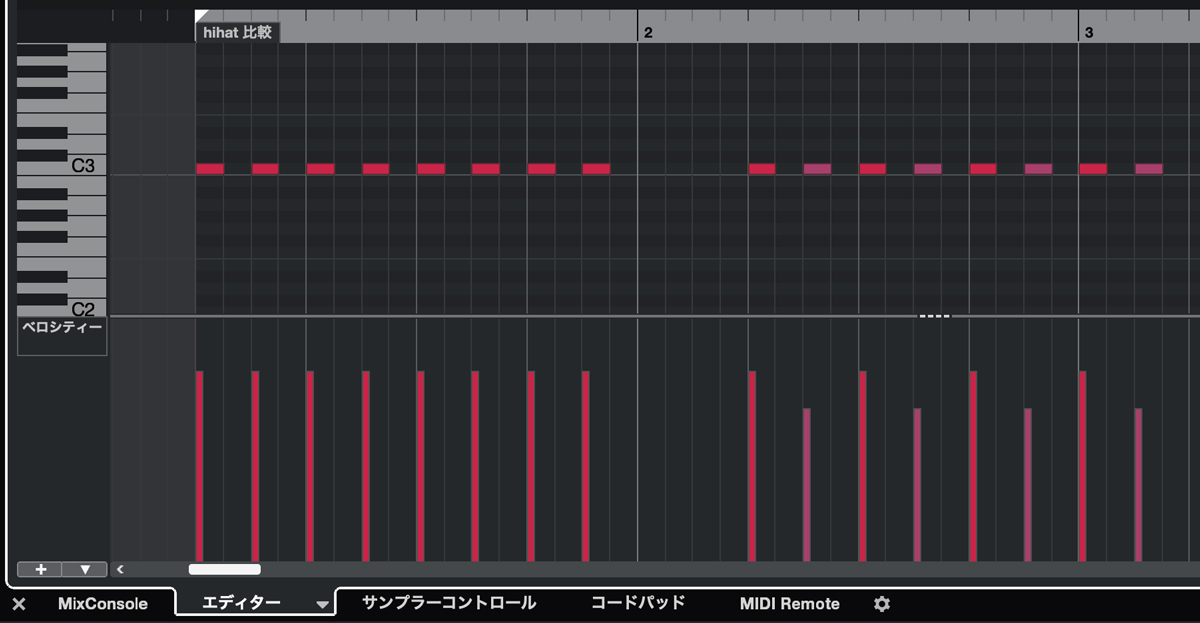Close the lower zone with the X icon

point(19,604)
